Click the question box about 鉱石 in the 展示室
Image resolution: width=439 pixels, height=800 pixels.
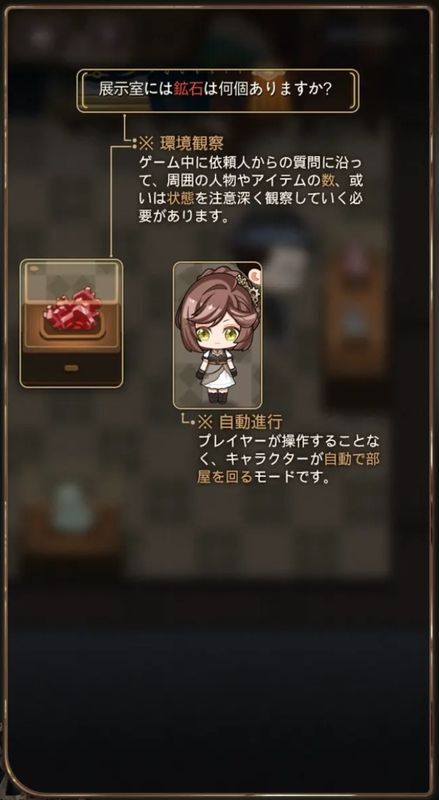point(218,90)
